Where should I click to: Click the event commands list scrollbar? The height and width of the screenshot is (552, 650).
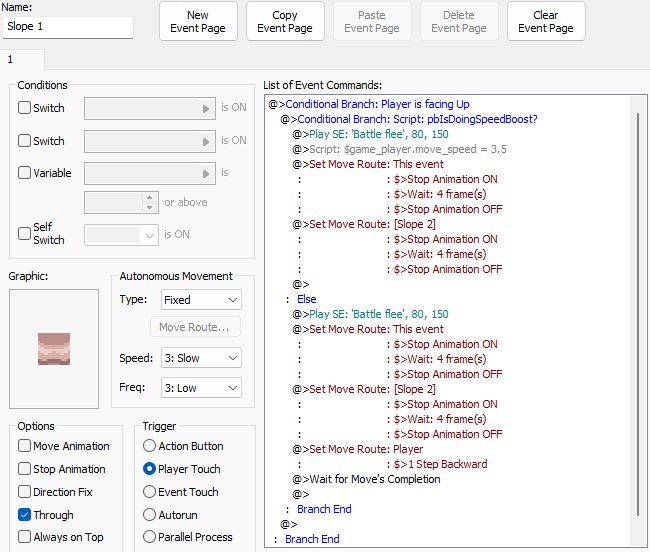[x=638, y=315]
